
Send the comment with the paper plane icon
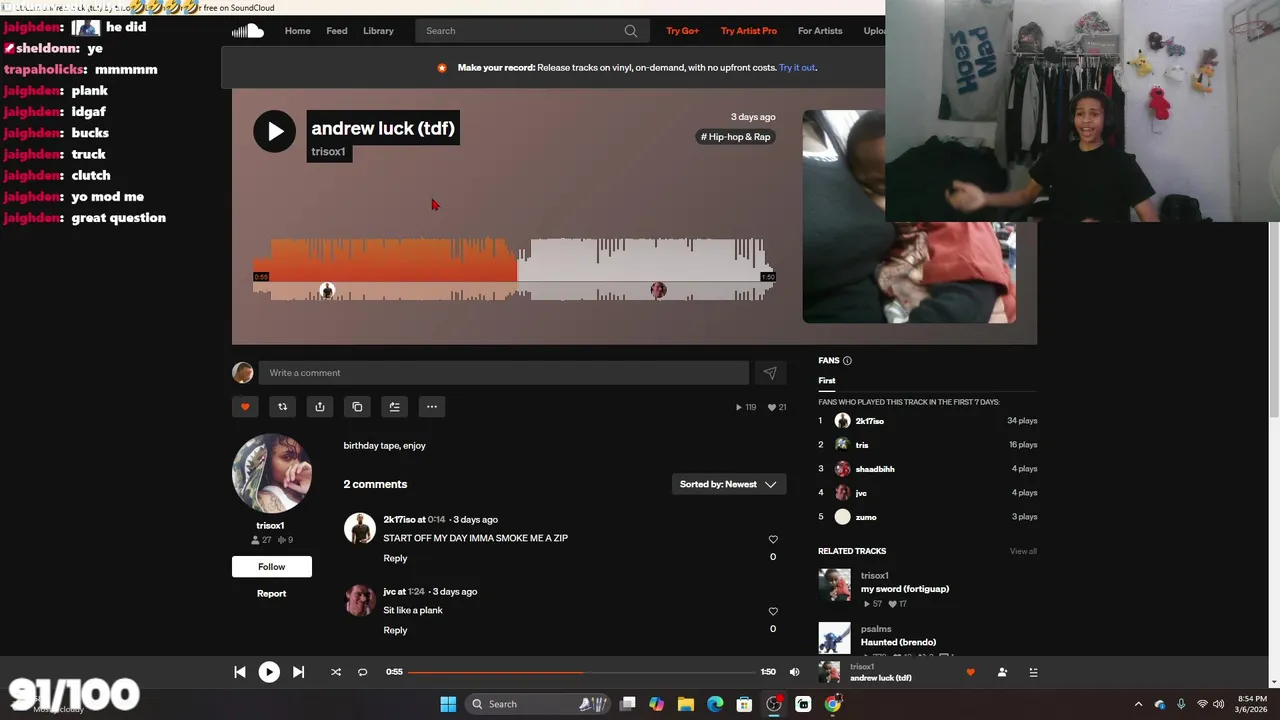coord(770,373)
